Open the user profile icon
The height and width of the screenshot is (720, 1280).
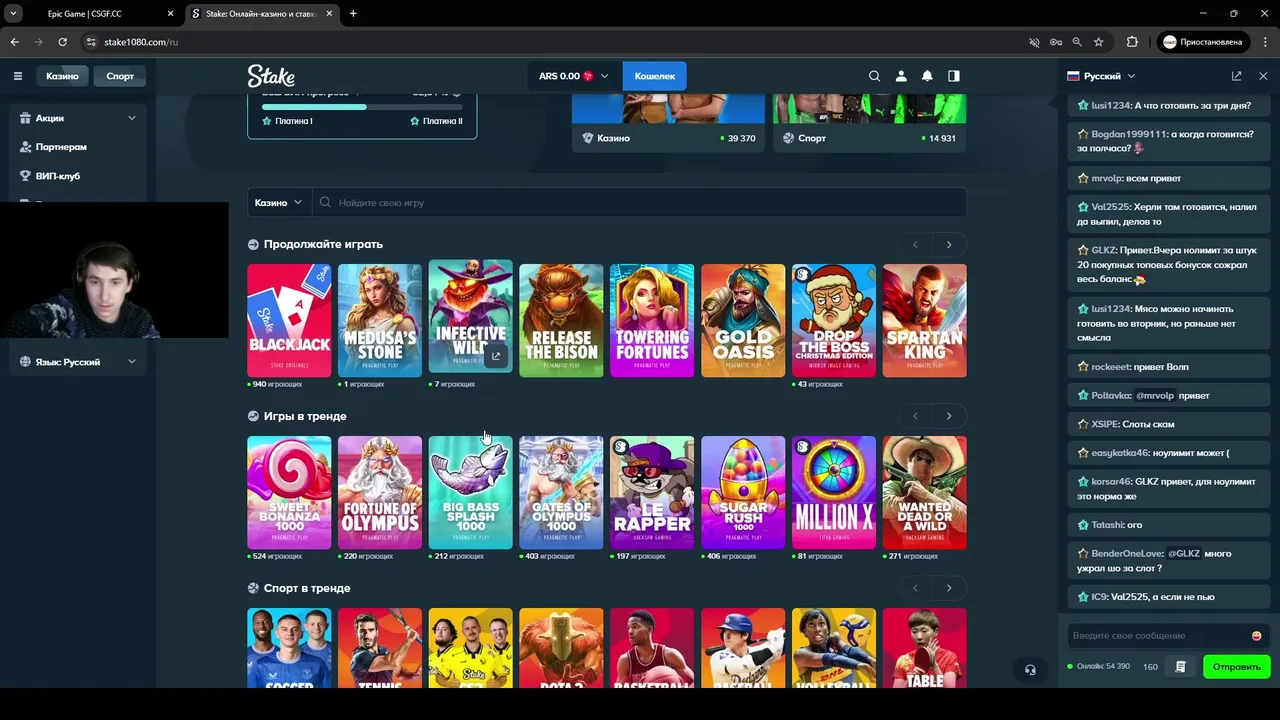click(901, 76)
